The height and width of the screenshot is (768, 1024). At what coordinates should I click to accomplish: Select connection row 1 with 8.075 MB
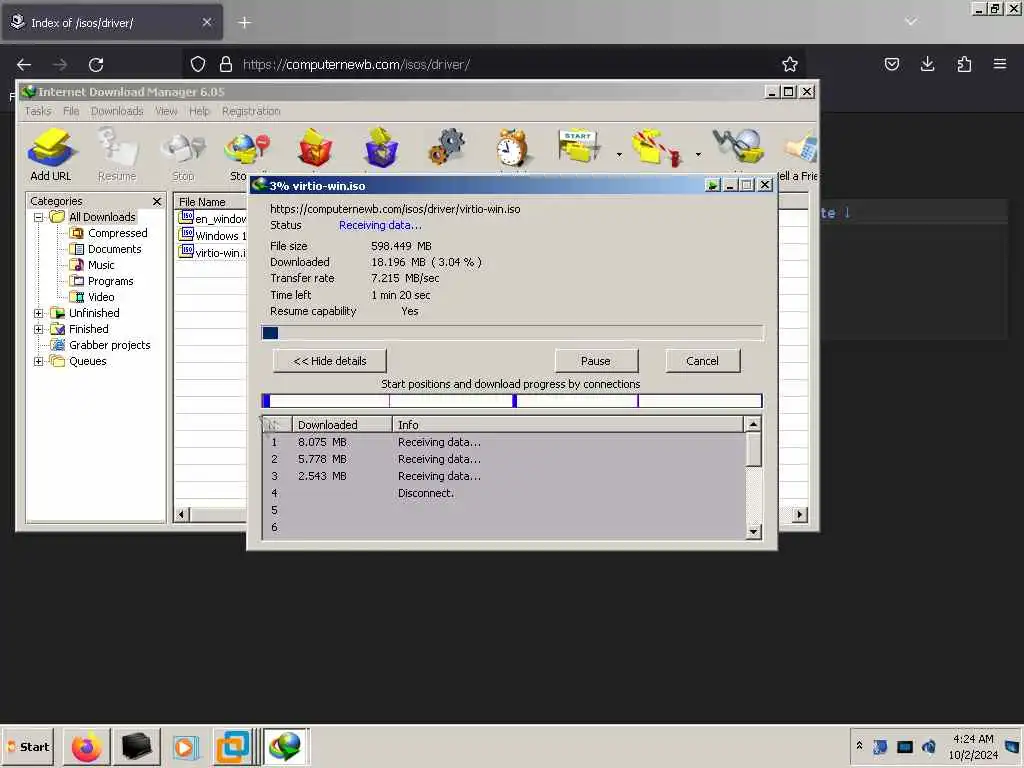pos(504,442)
